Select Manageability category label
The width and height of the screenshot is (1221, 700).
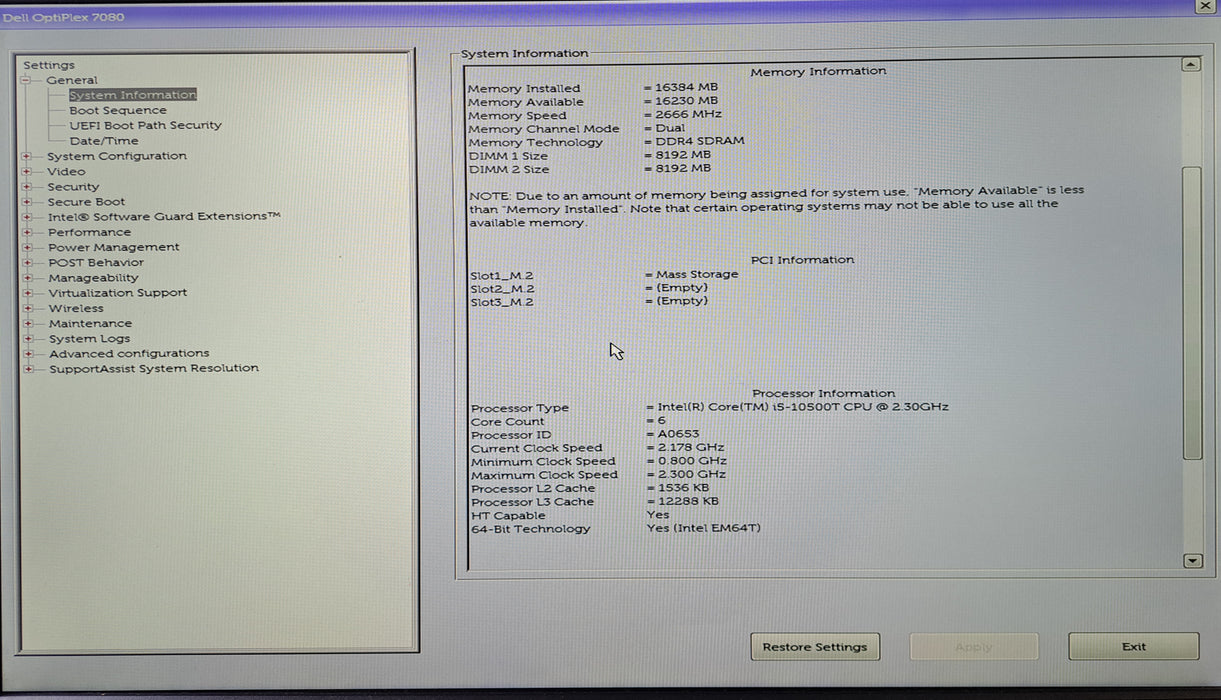click(94, 278)
